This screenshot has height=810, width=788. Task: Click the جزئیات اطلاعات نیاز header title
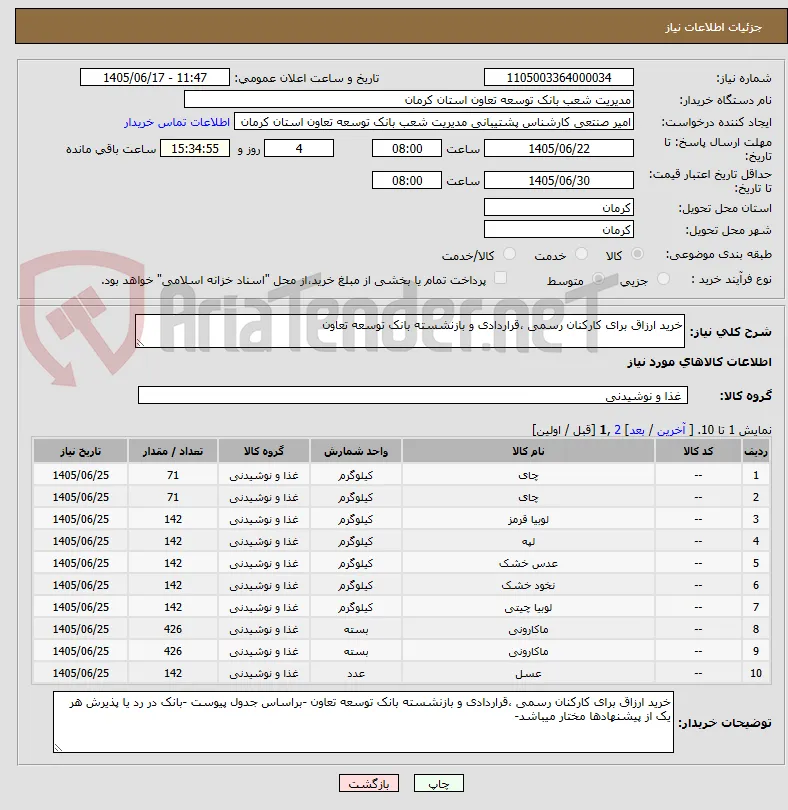[x=713, y=27]
